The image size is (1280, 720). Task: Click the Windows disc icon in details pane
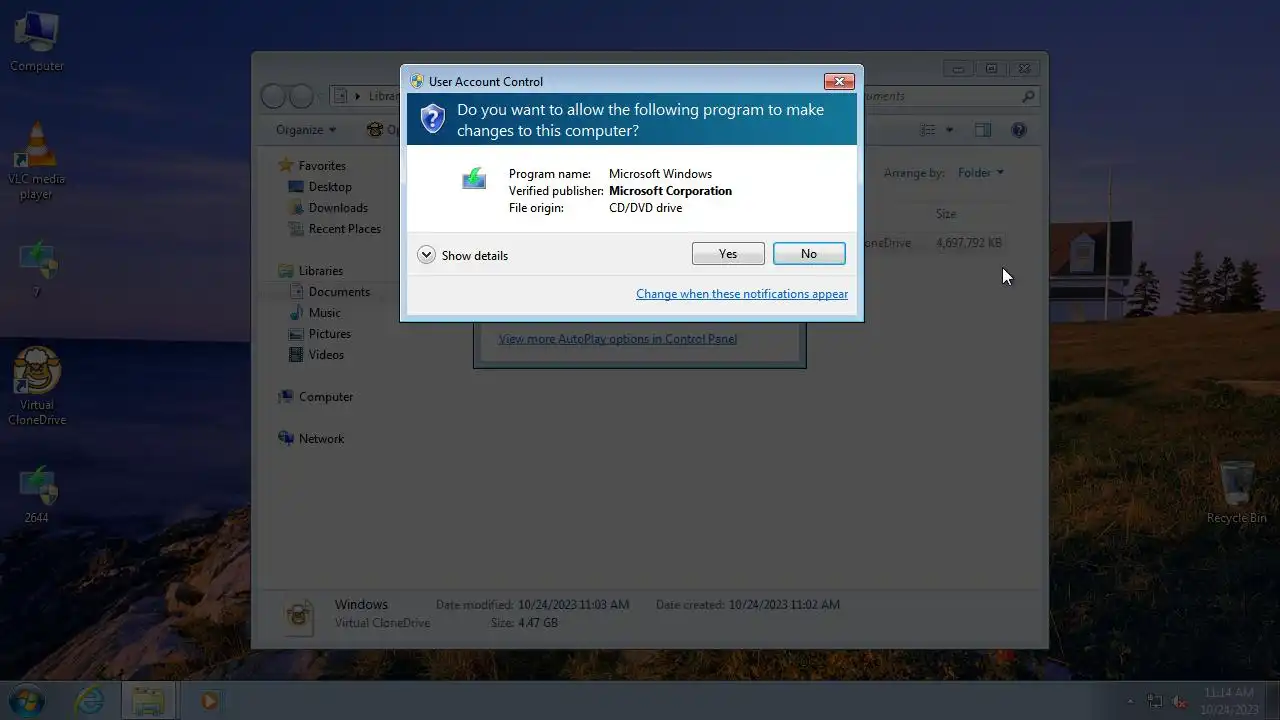pos(299,615)
